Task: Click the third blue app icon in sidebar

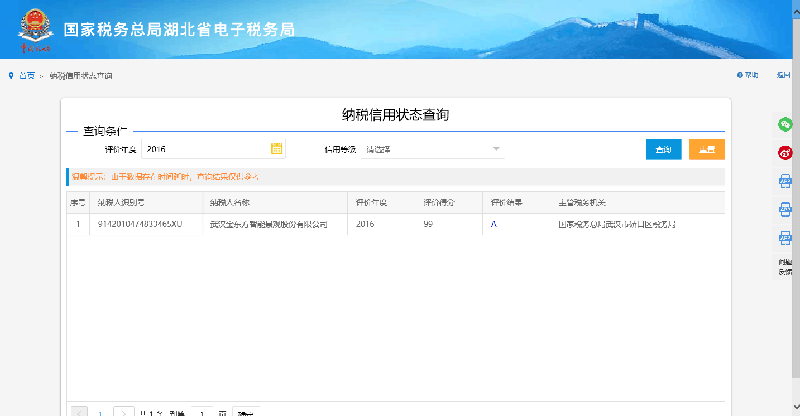Action: coord(785,238)
